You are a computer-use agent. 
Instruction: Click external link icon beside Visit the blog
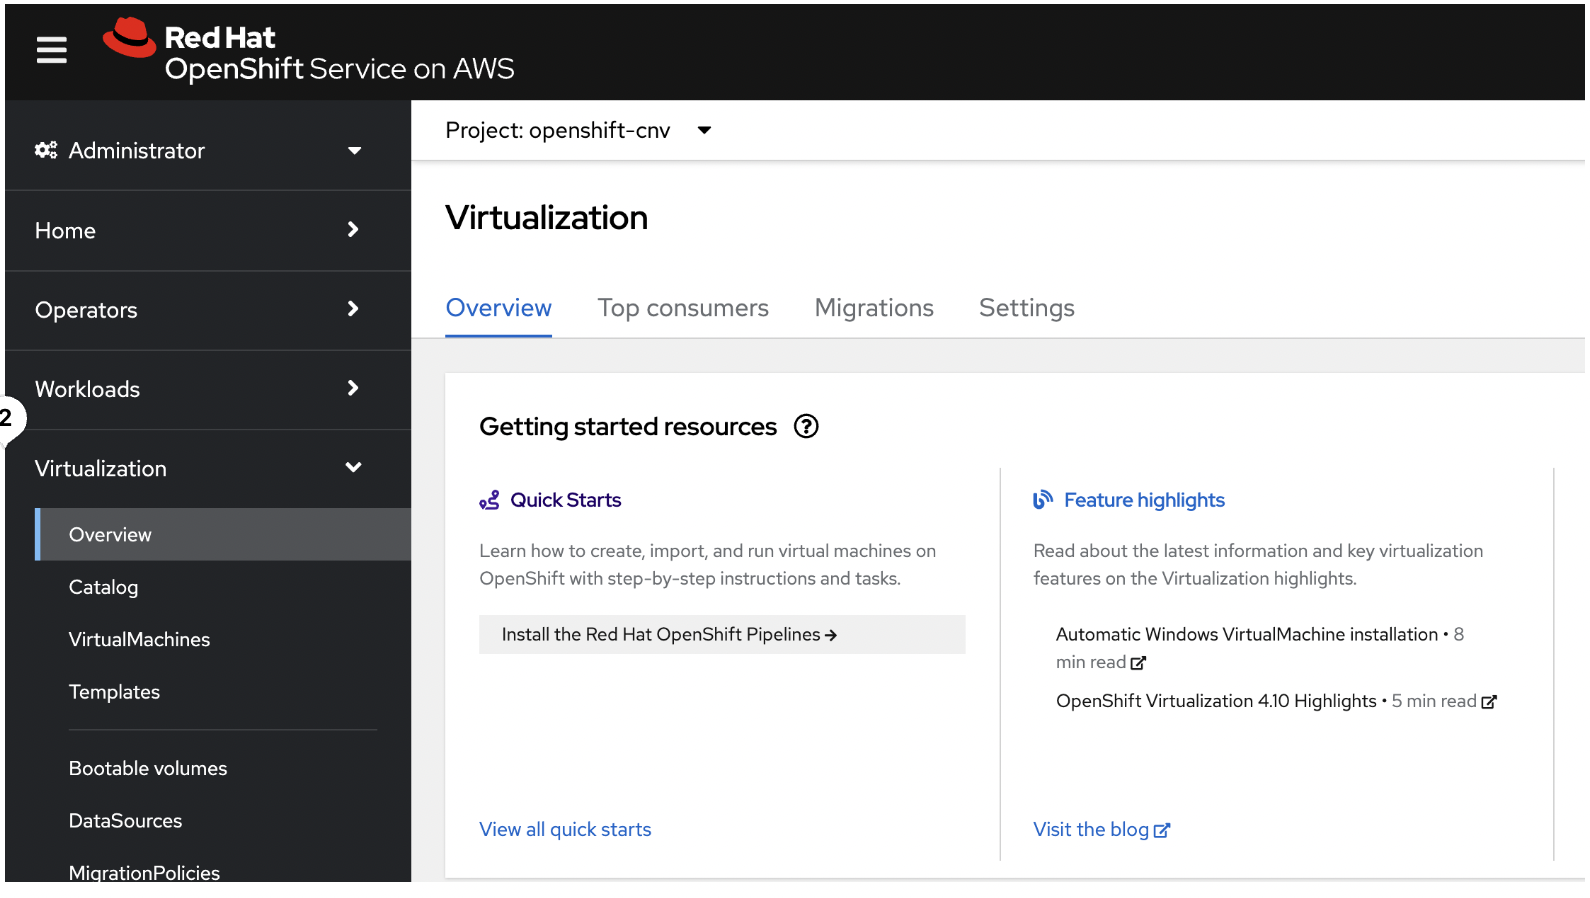tap(1162, 831)
